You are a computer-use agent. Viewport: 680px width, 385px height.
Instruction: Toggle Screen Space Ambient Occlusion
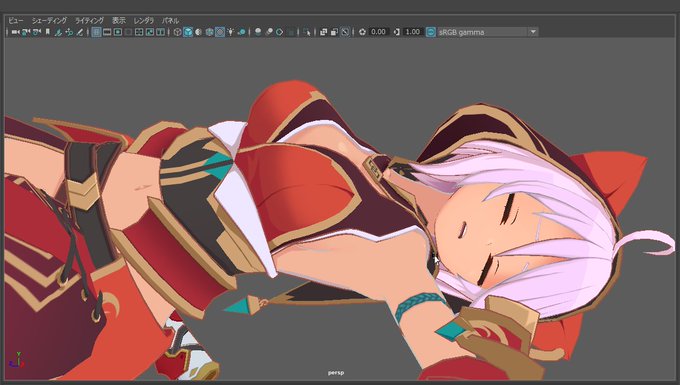point(258,32)
